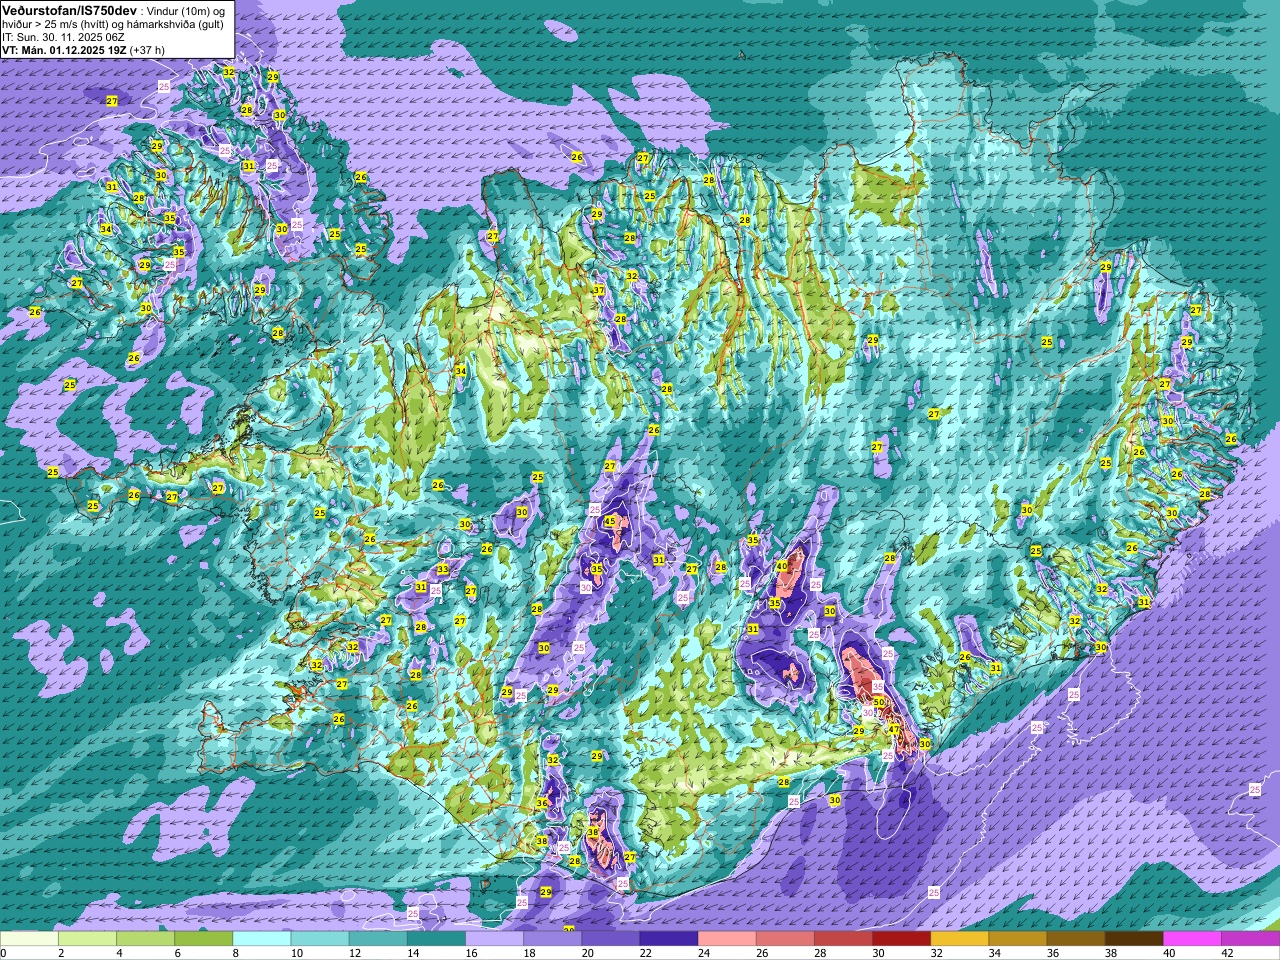Image resolution: width=1280 pixels, height=960 pixels.
Task: Click the green 4–6 legend swatch
Action: point(146,939)
